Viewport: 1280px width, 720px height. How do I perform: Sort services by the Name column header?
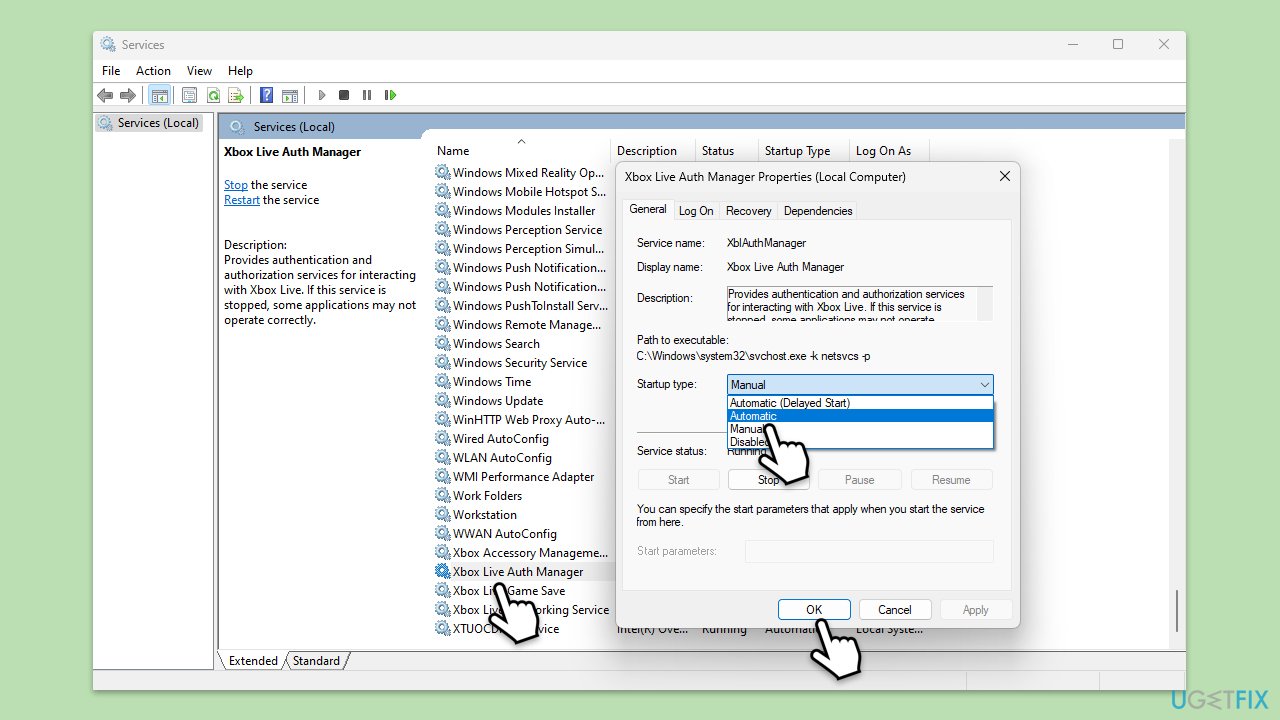tap(453, 151)
